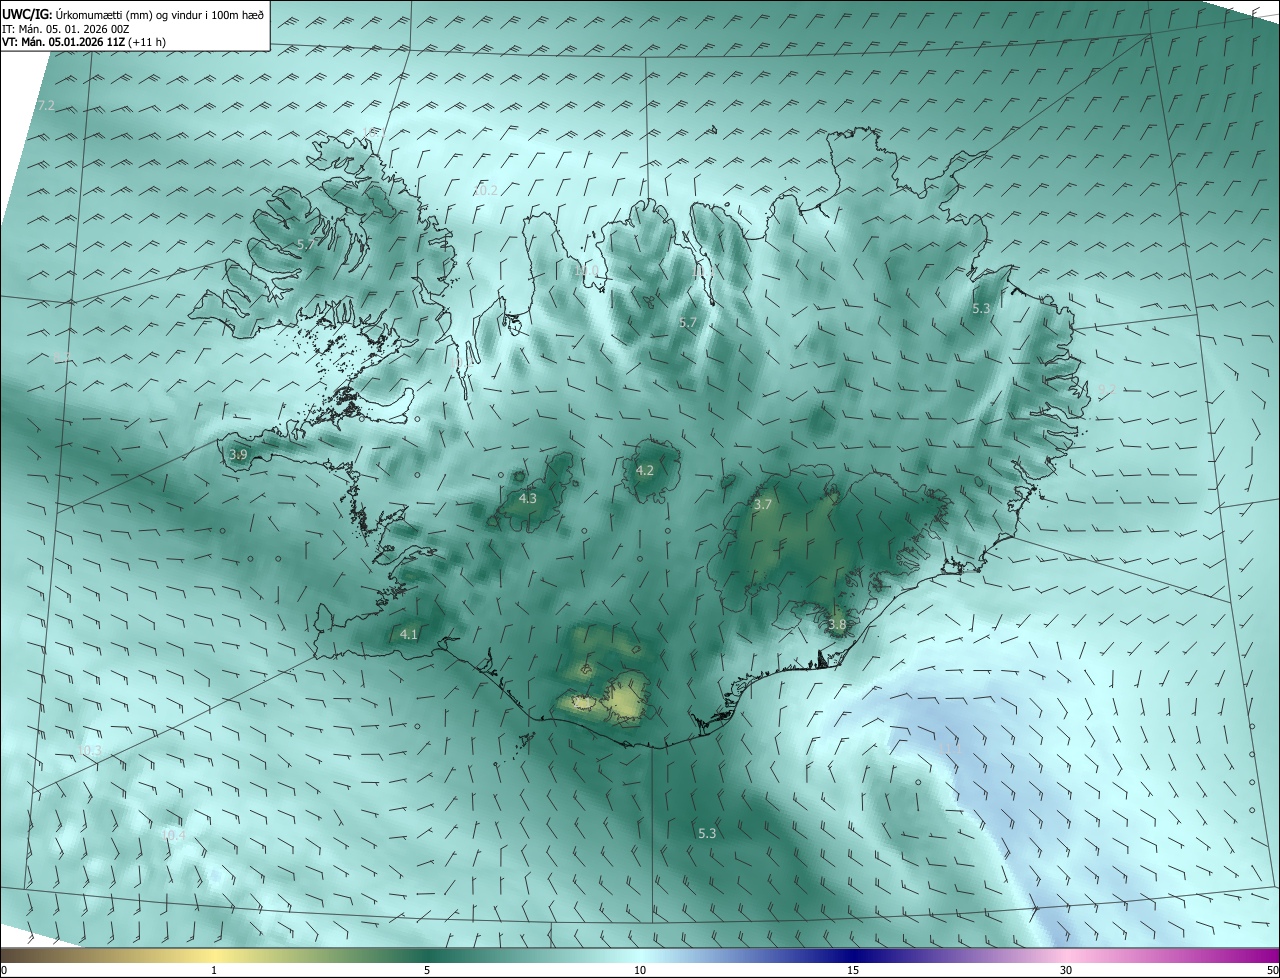Click the 5.7 value label in North Iceland
This screenshot has width=1280, height=978.
(x=687, y=322)
